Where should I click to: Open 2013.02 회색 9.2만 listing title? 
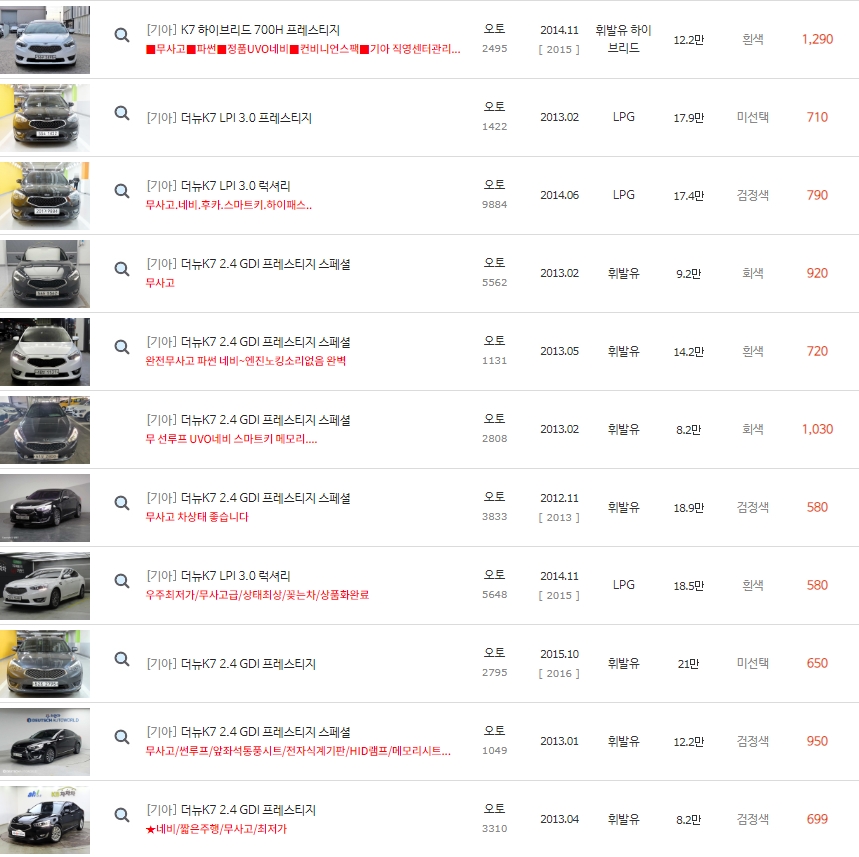pos(248,264)
